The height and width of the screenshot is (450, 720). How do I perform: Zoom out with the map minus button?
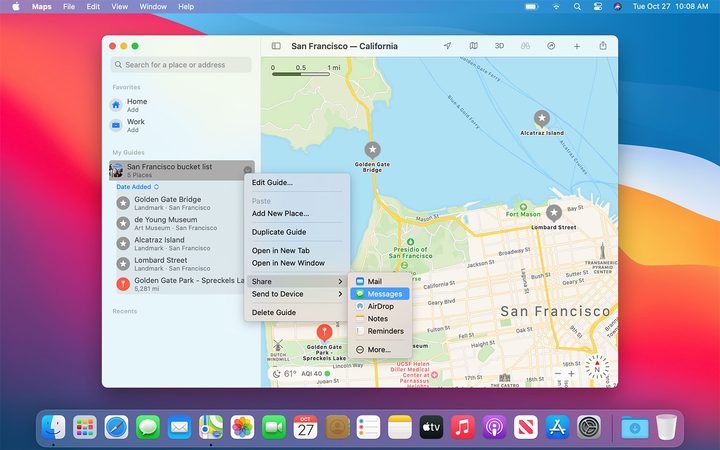click(x=557, y=374)
